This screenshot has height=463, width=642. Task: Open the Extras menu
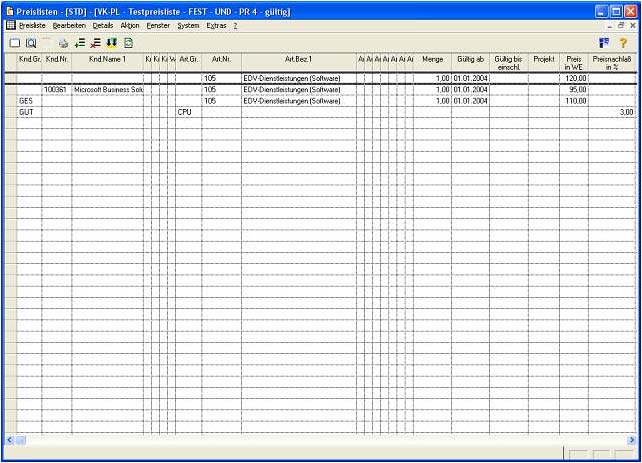pyautogui.click(x=216, y=25)
